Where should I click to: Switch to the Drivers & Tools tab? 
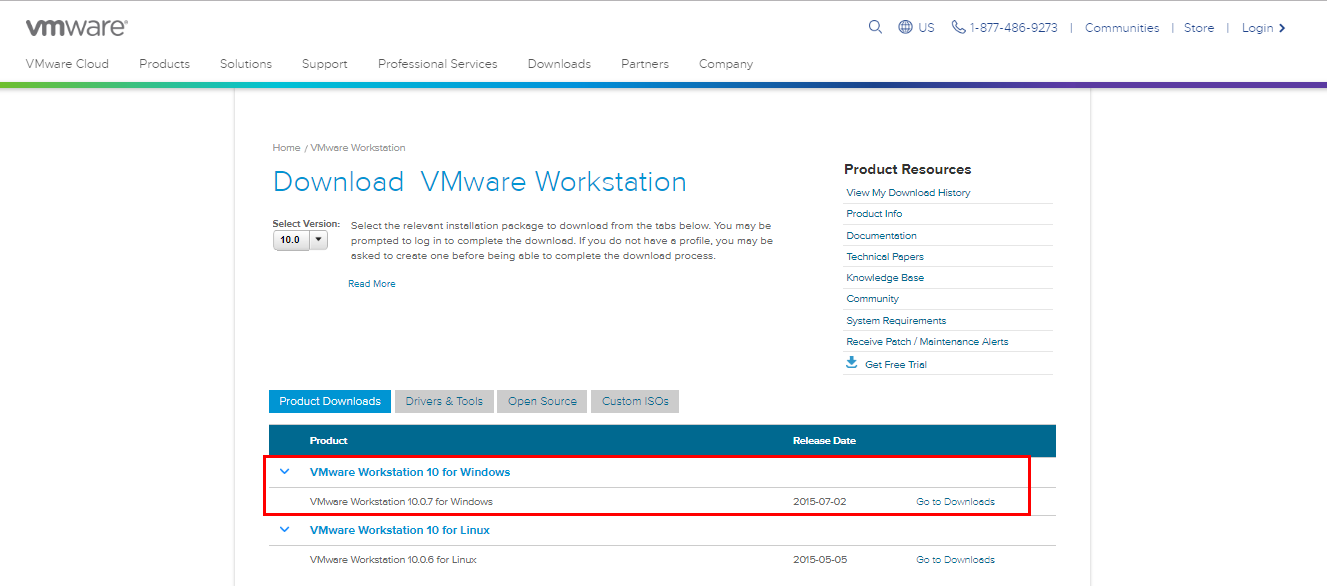point(444,401)
